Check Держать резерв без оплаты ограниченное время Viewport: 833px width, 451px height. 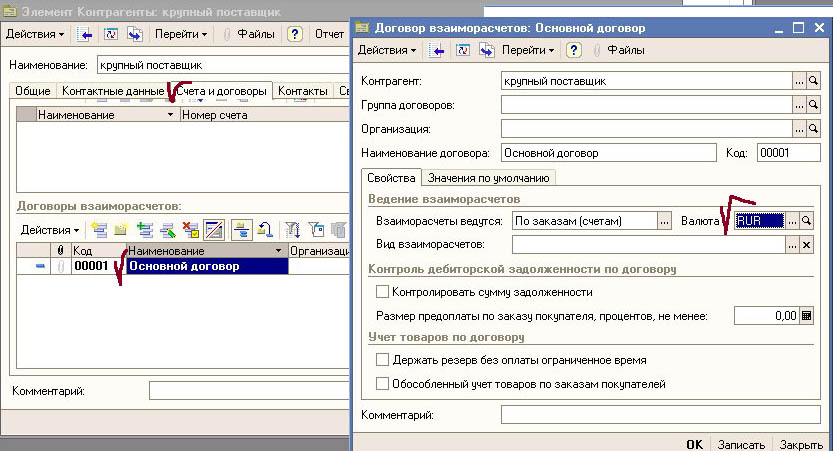coord(381,360)
